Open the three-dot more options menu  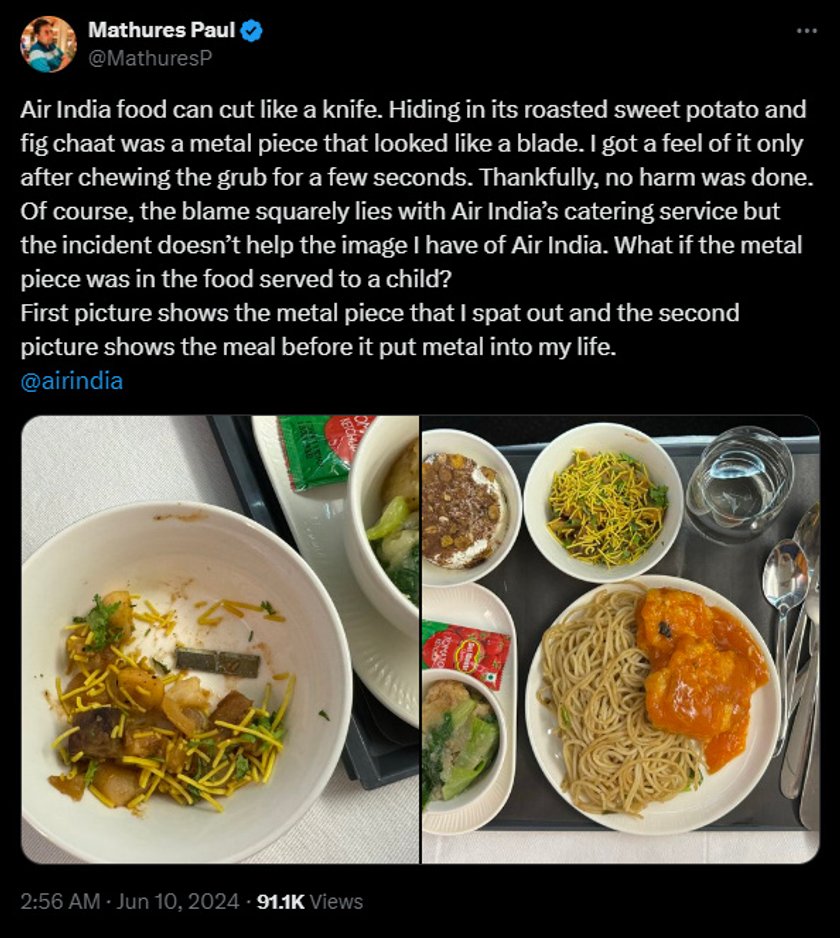click(x=806, y=31)
